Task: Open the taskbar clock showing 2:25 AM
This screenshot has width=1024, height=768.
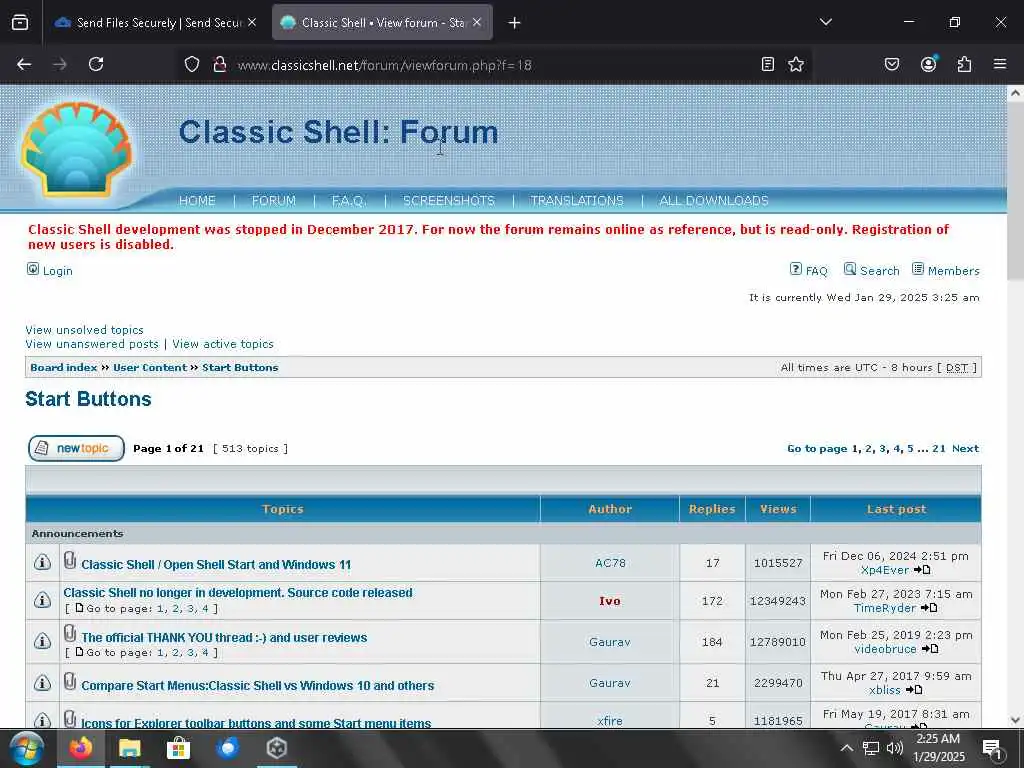Action: [x=939, y=748]
